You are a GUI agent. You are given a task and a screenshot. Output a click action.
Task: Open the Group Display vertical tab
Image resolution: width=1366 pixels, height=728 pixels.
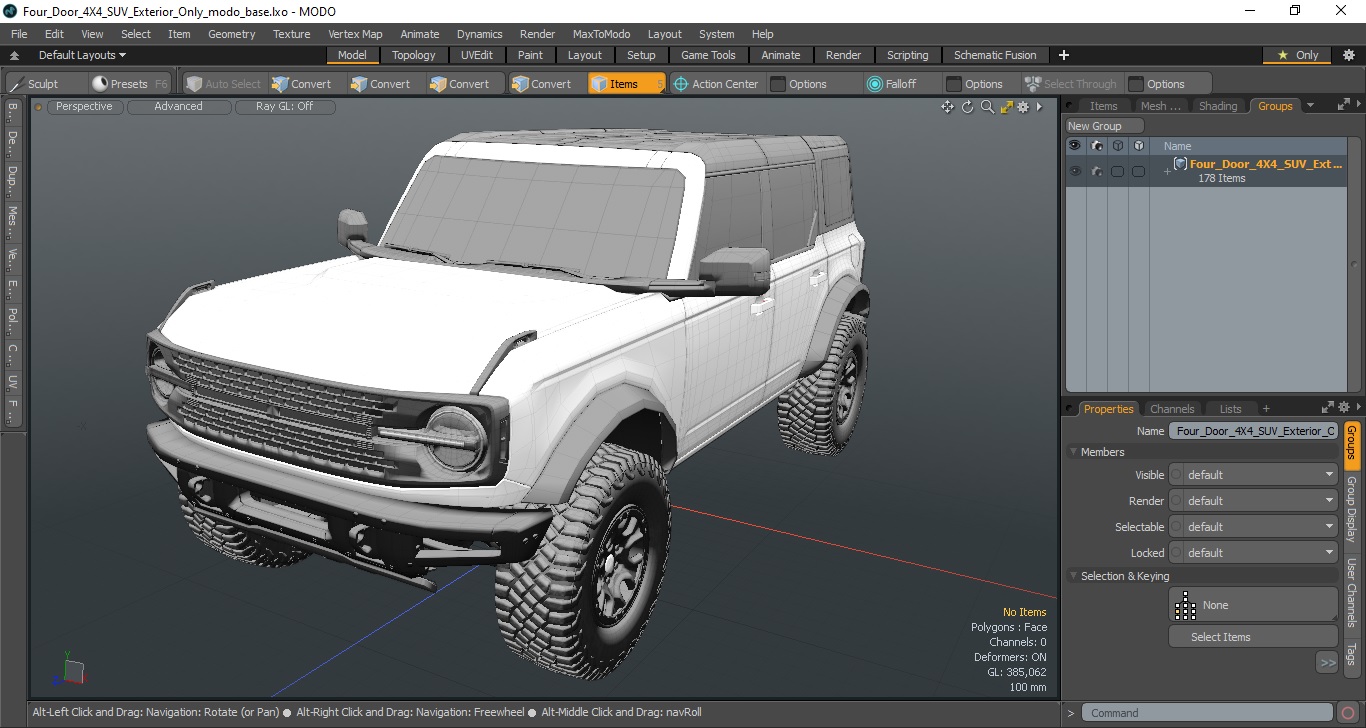[x=1351, y=510]
